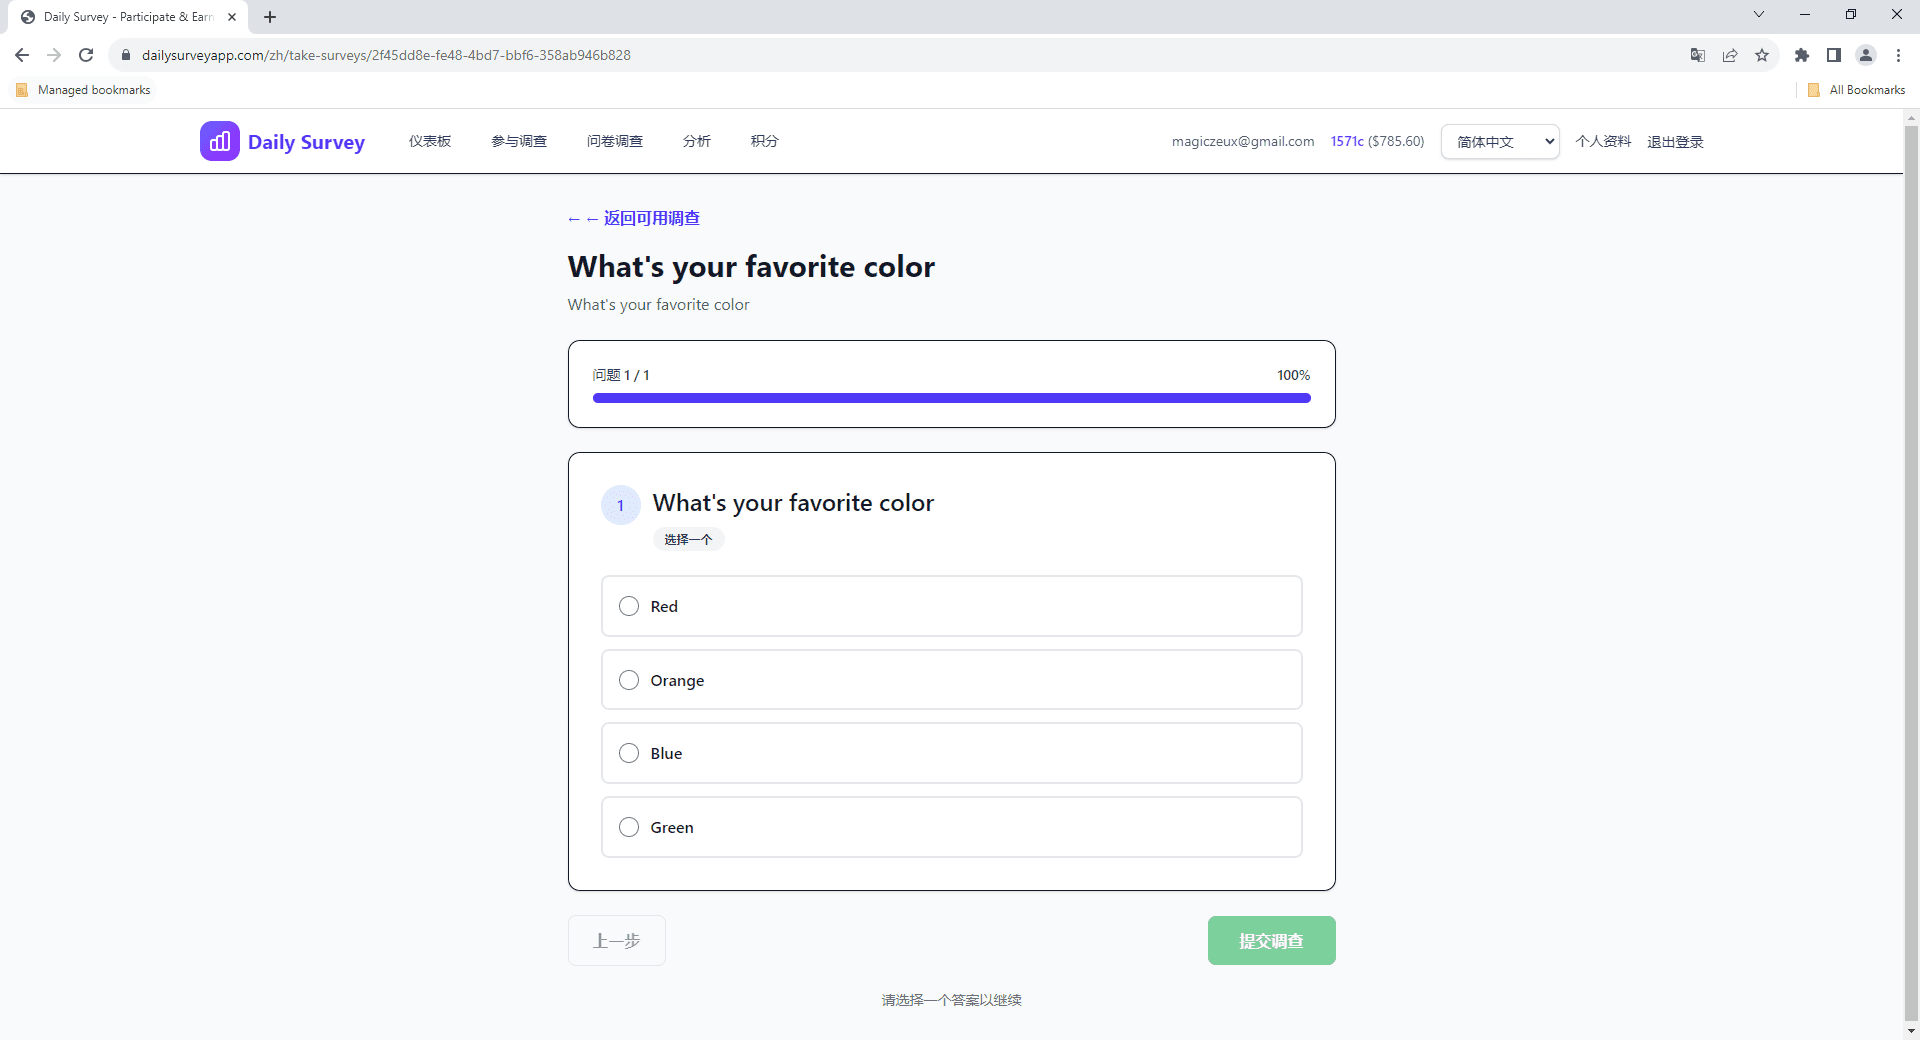The width and height of the screenshot is (1920, 1040).
Task: Choose the Orange answer option
Action: (629, 680)
